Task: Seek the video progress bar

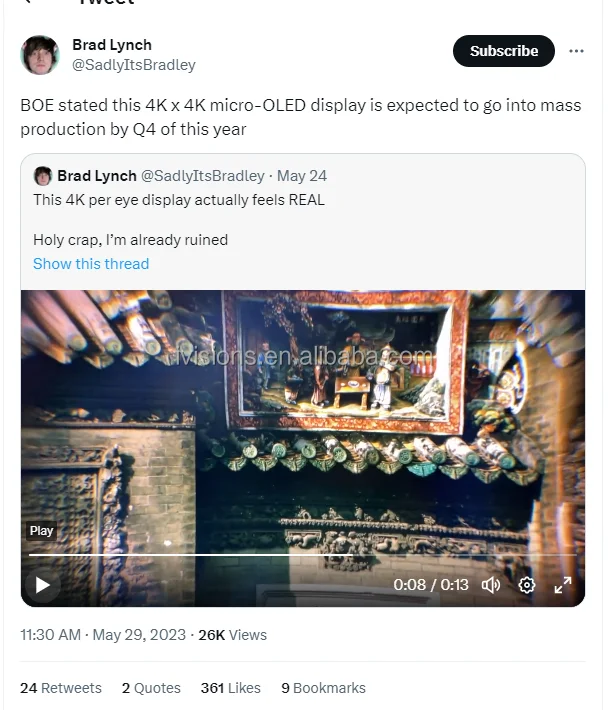Action: click(x=300, y=554)
